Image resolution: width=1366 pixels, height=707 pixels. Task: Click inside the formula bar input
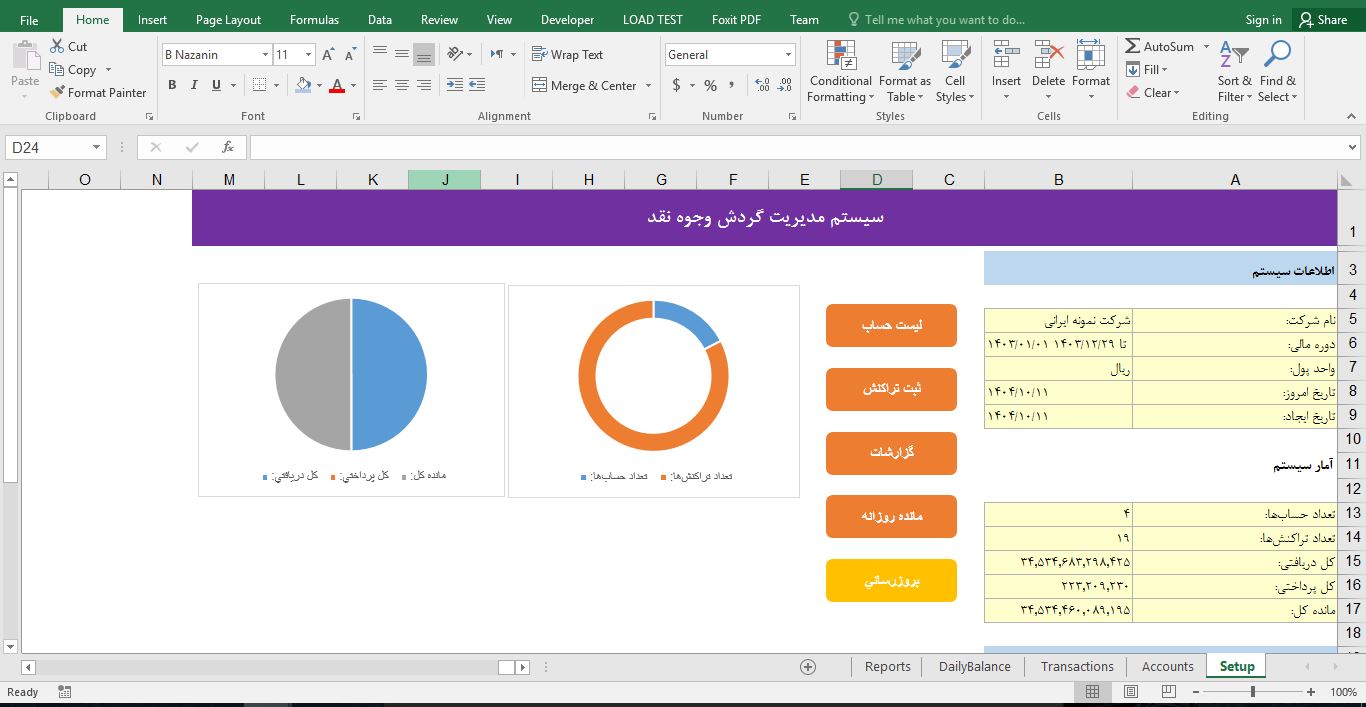pos(790,148)
